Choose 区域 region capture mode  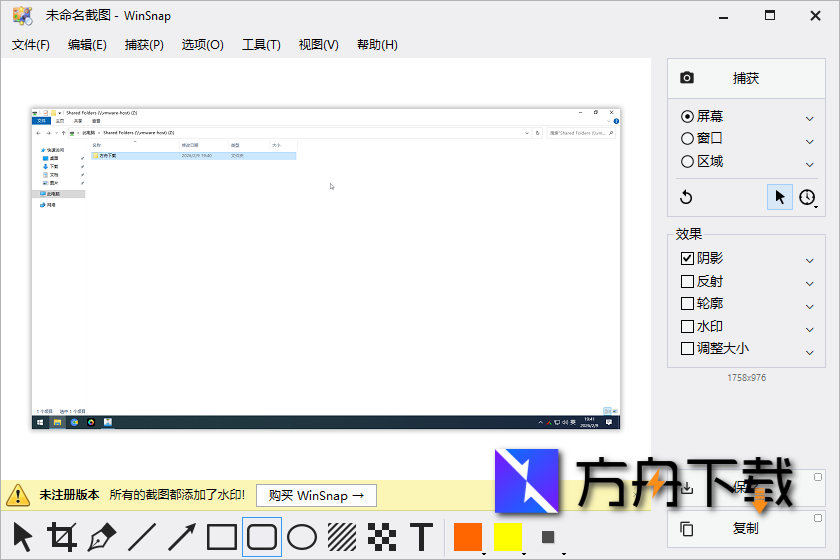702,161
